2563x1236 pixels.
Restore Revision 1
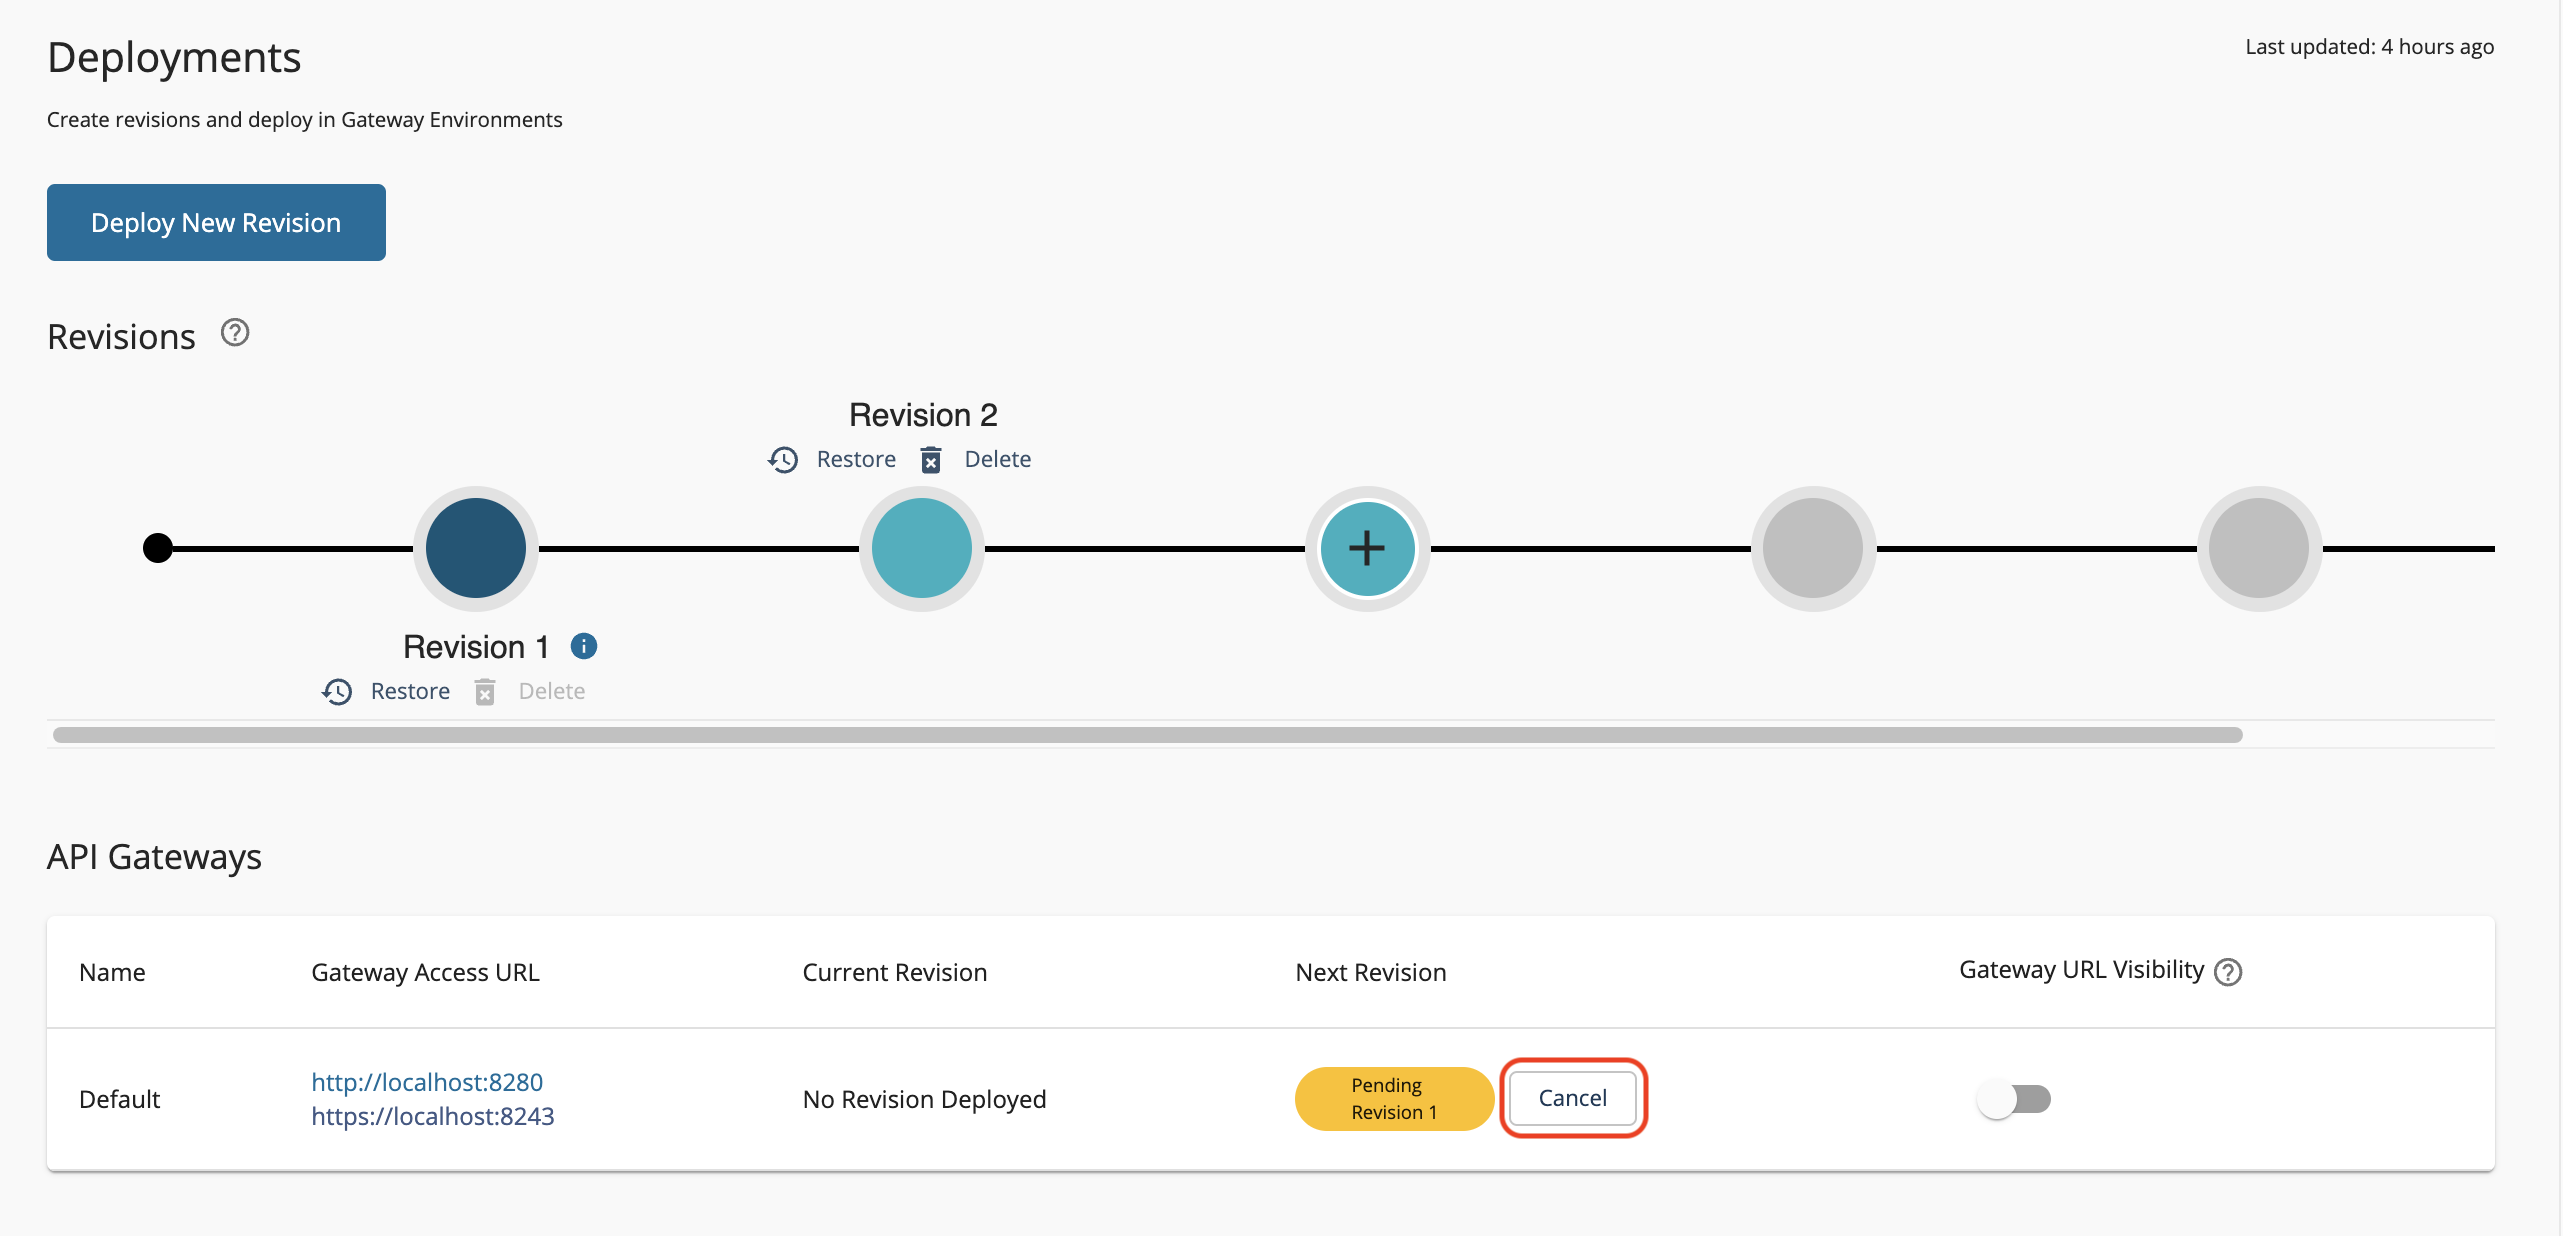[x=410, y=690]
